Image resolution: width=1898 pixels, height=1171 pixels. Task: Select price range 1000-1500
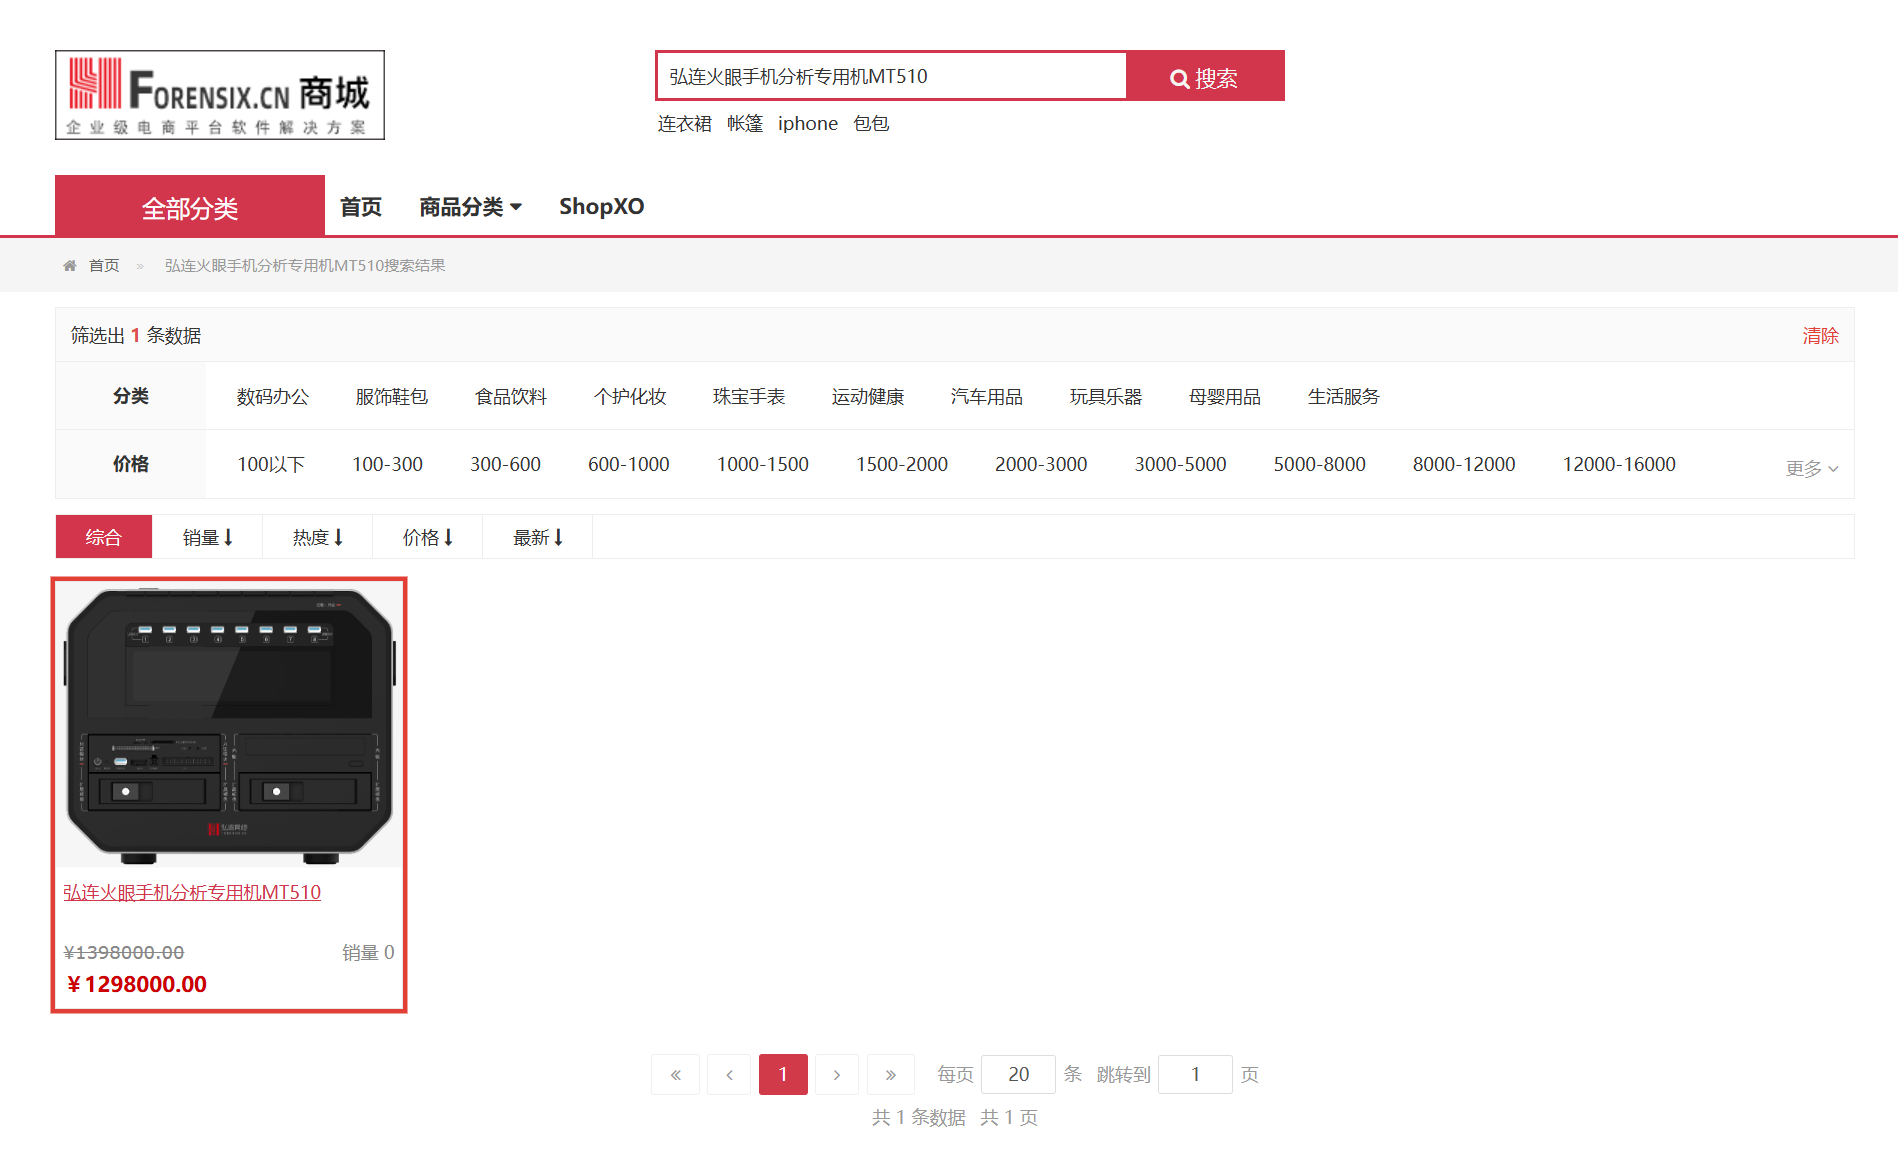763,465
